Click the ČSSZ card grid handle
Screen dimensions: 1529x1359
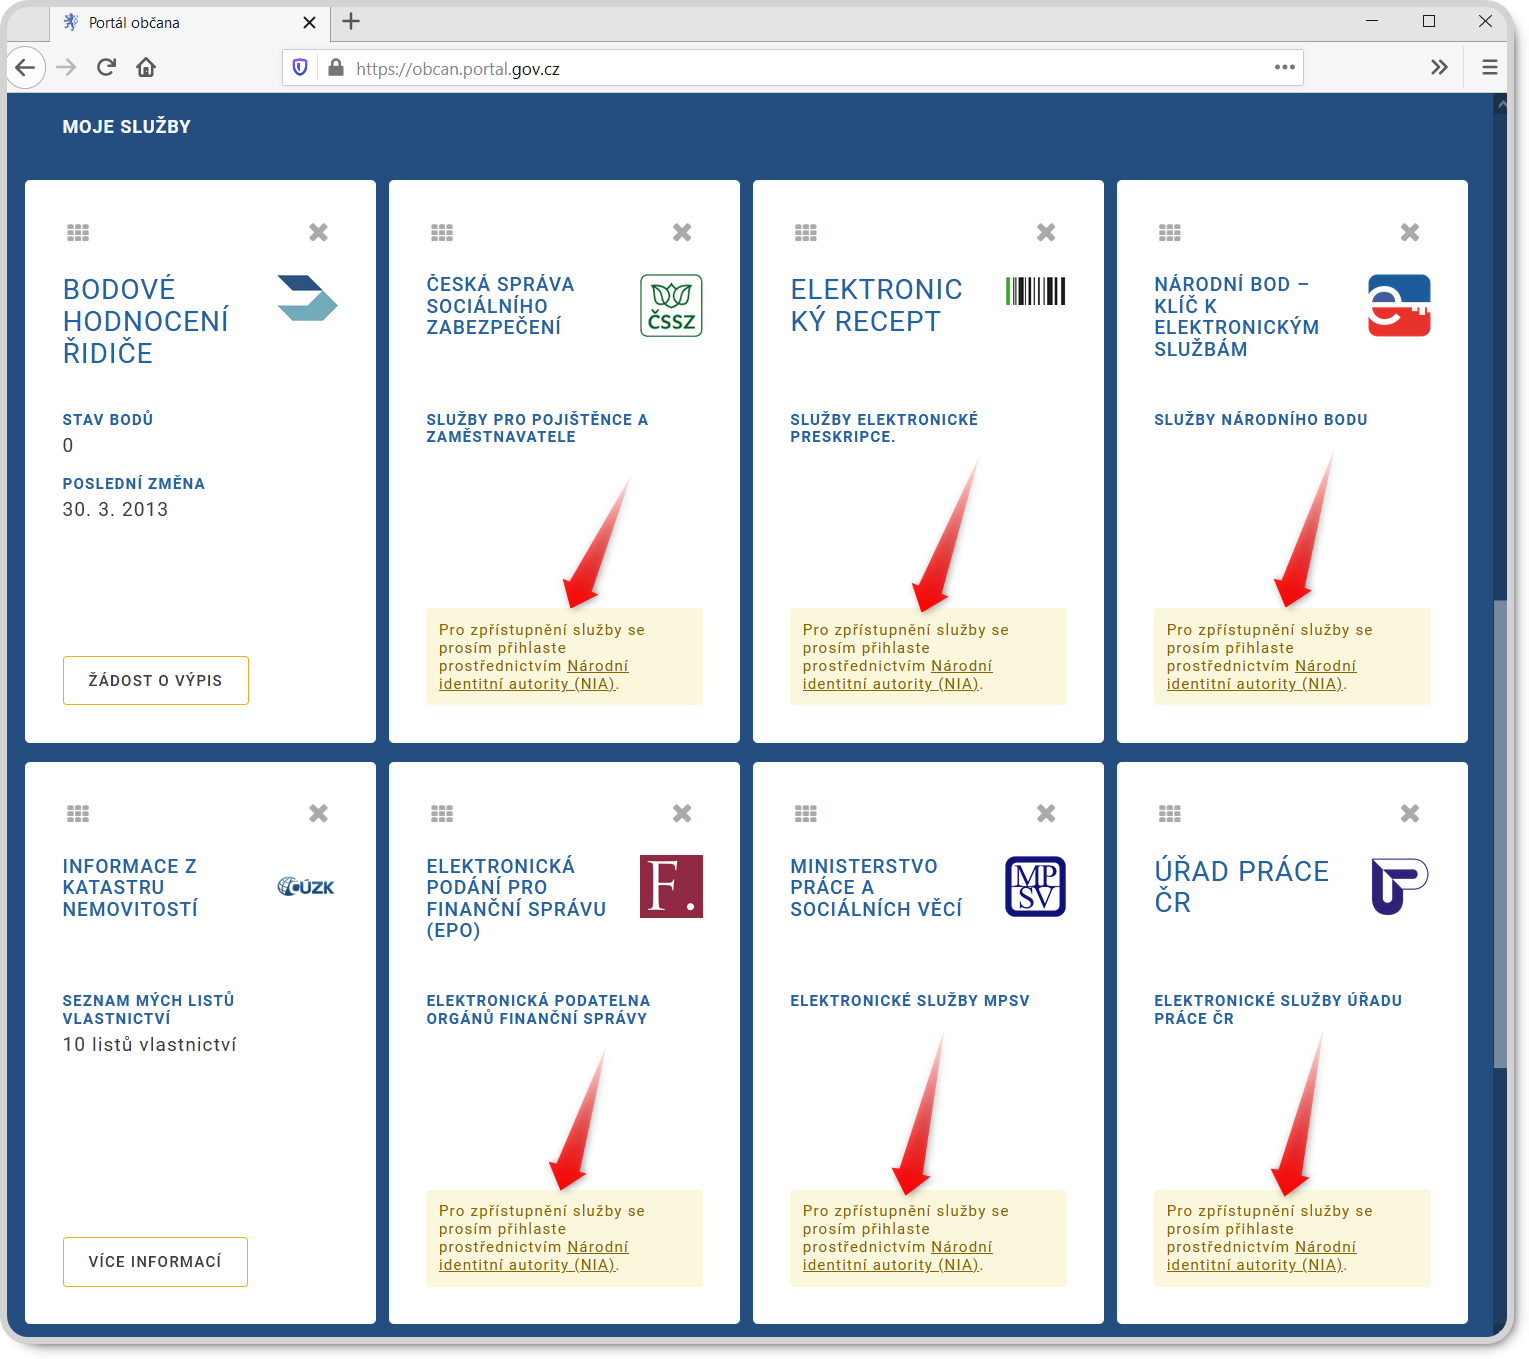click(442, 233)
